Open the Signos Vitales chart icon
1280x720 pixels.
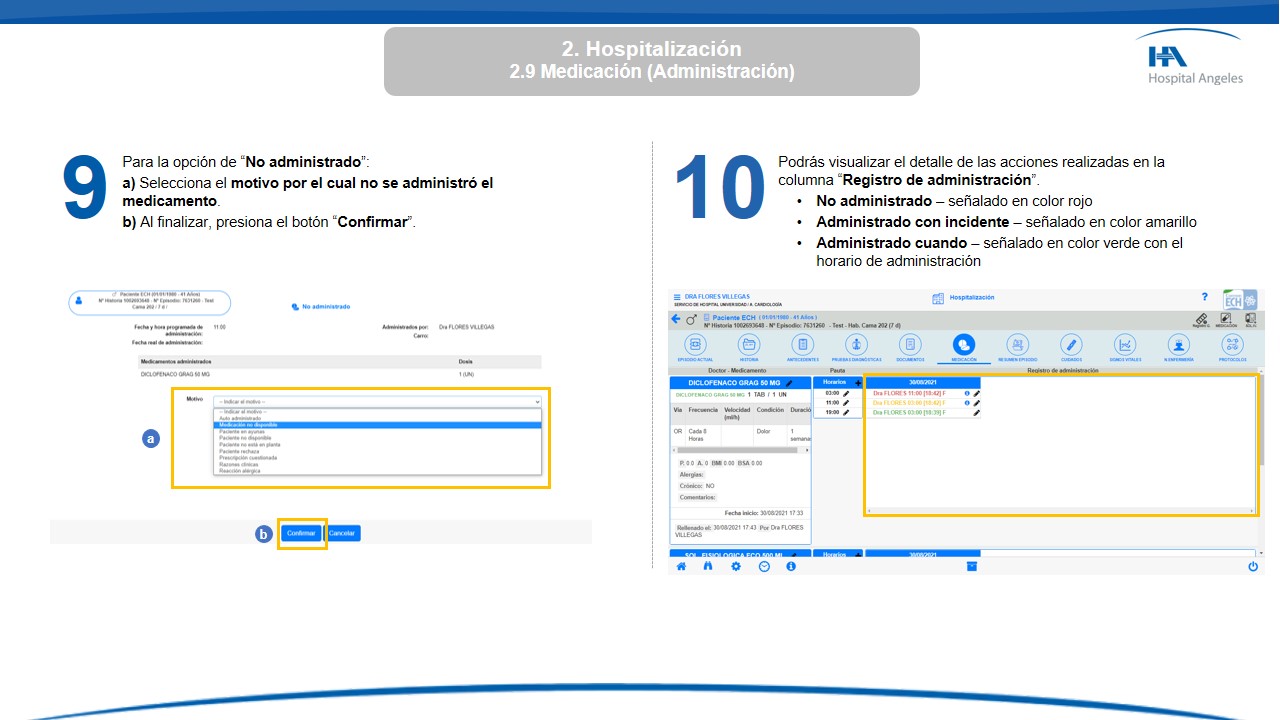[x=1125, y=345]
